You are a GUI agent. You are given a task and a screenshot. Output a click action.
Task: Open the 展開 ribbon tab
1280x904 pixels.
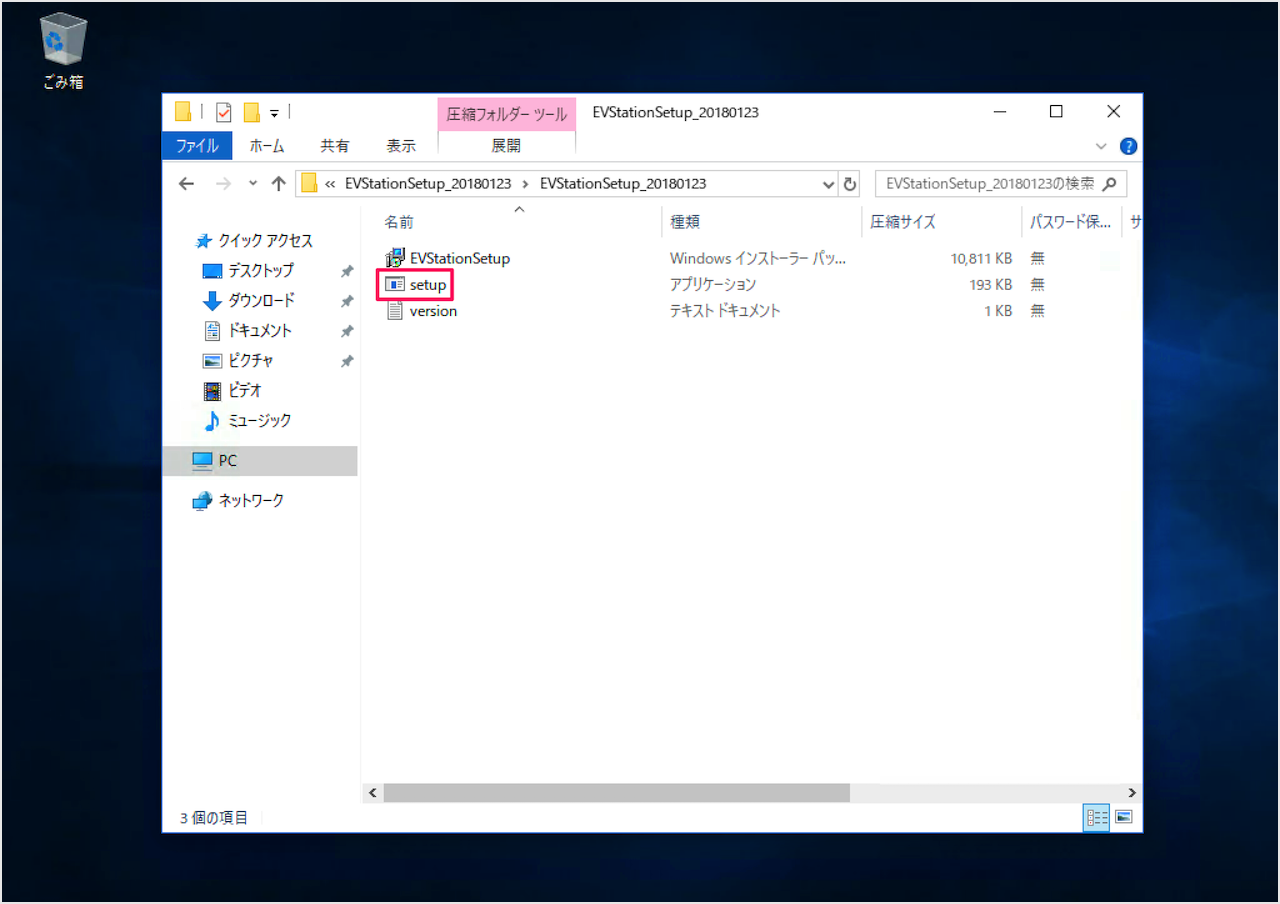pyautogui.click(x=506, y=146)
